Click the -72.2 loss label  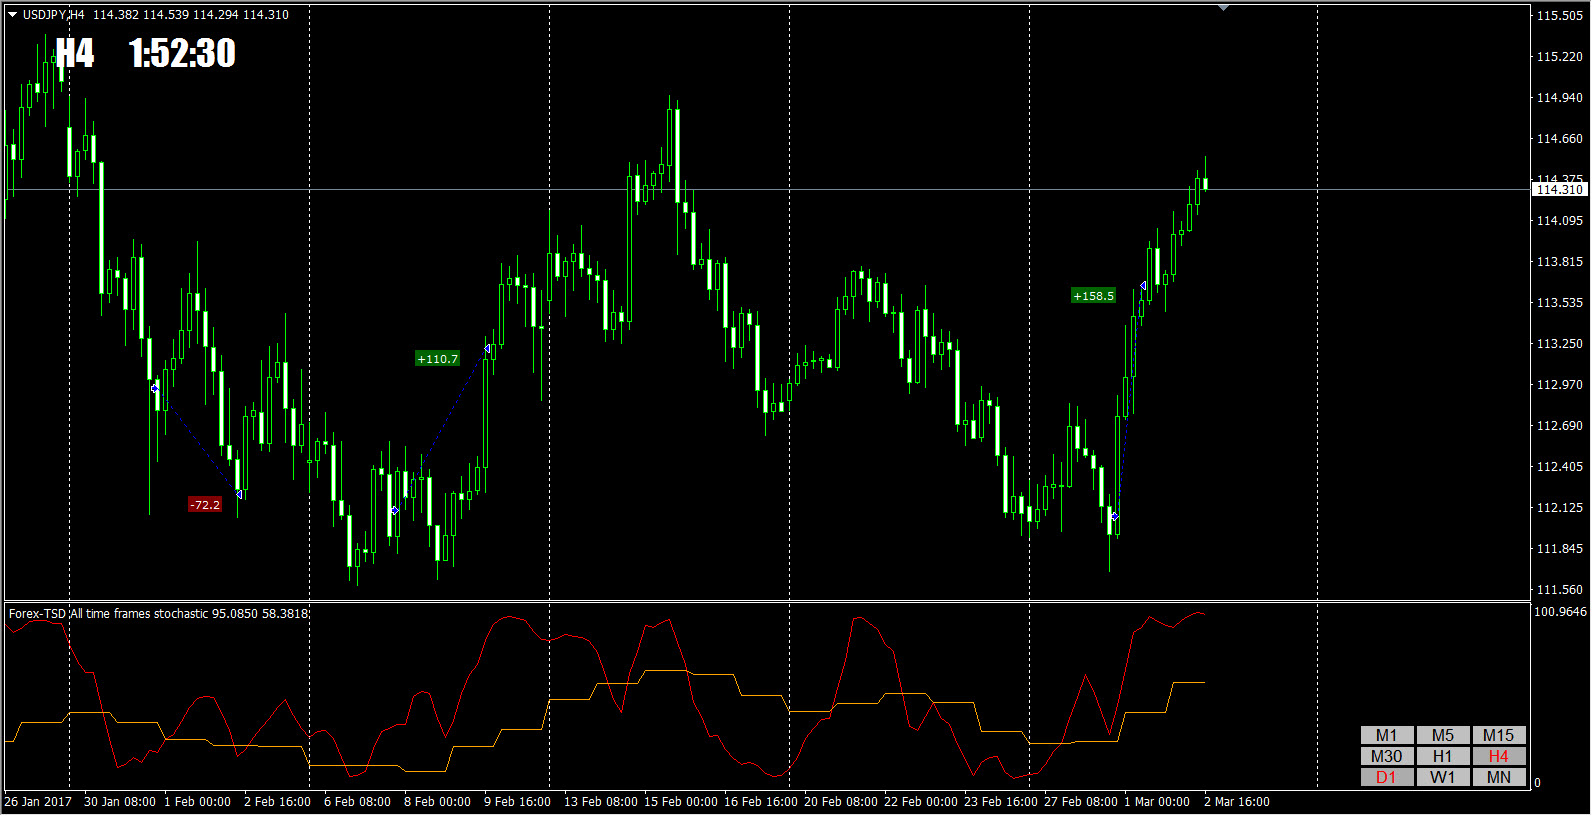tap(205, 505)
